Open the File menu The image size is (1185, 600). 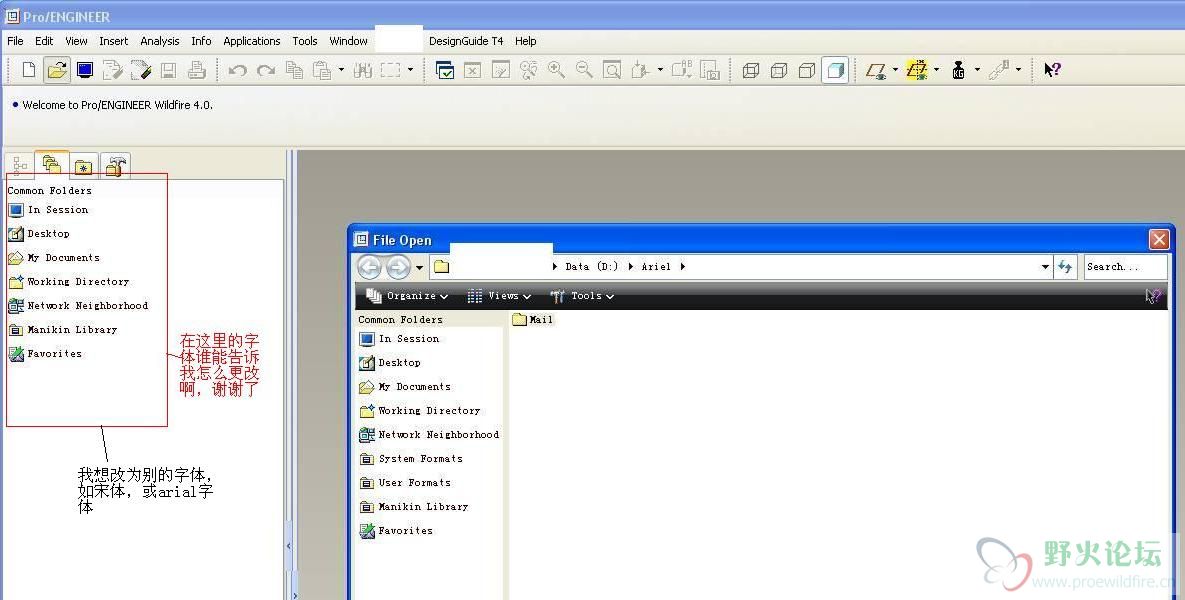(15, 41)
